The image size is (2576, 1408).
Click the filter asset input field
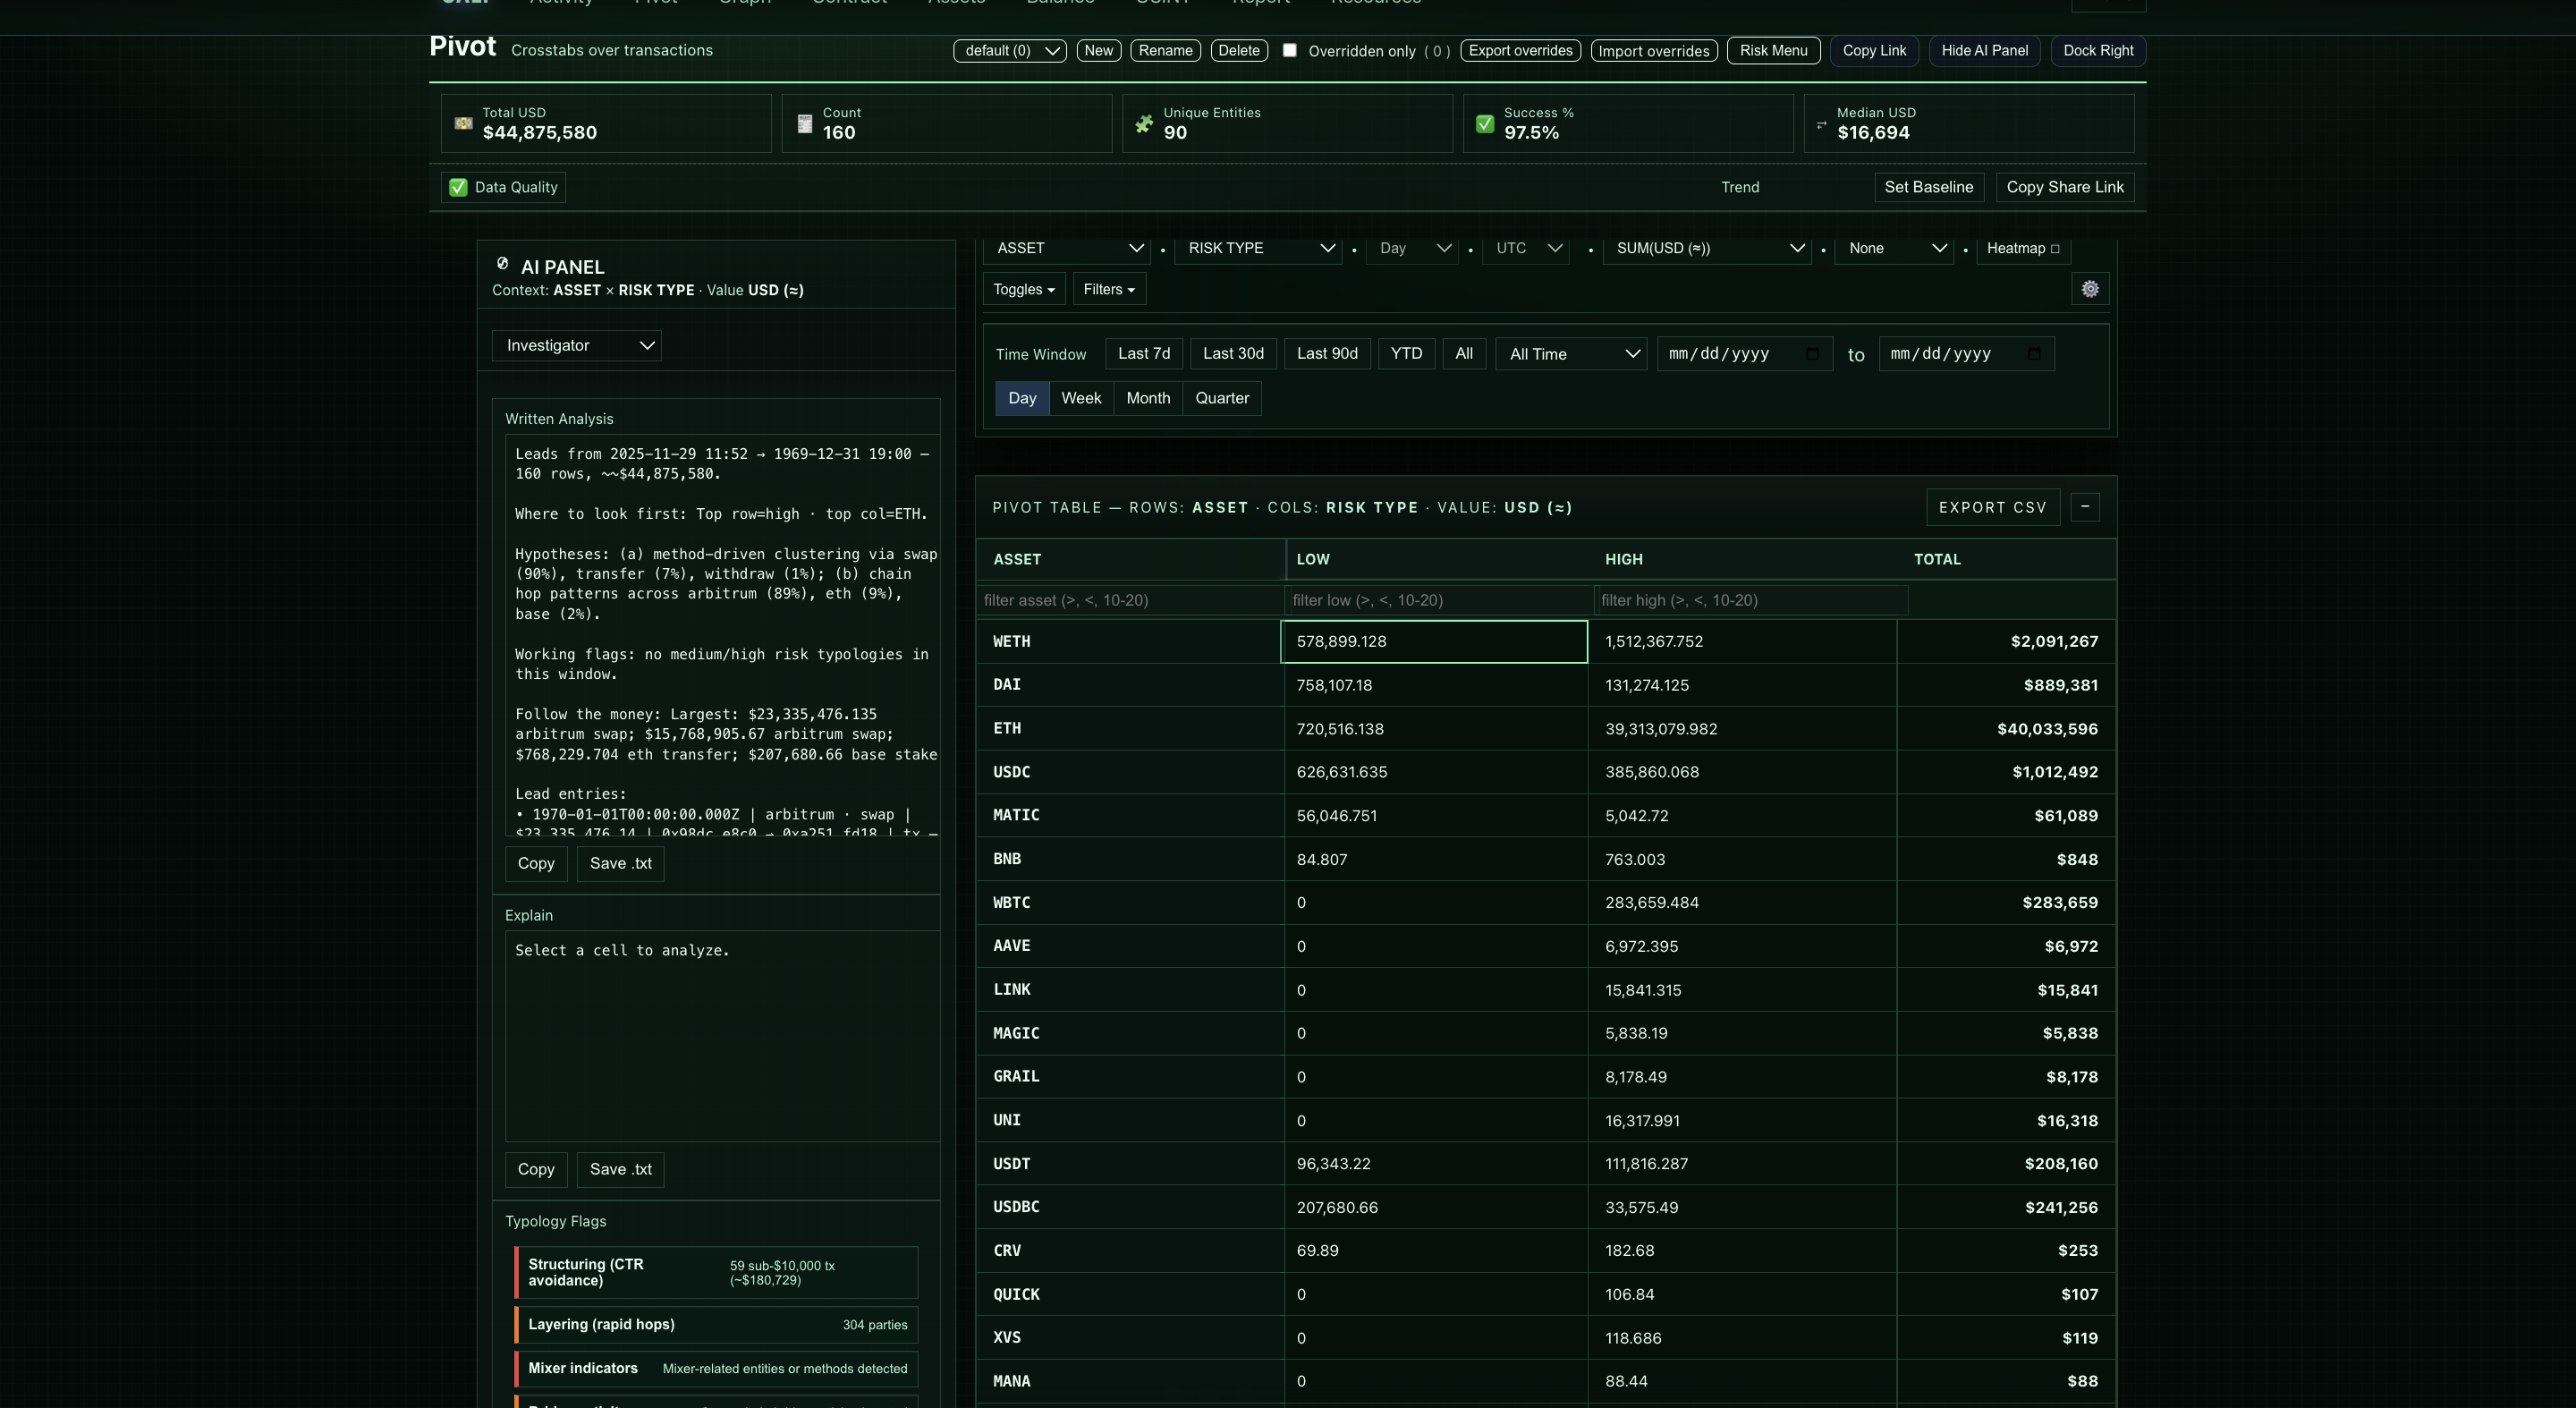coord(1128,600)
